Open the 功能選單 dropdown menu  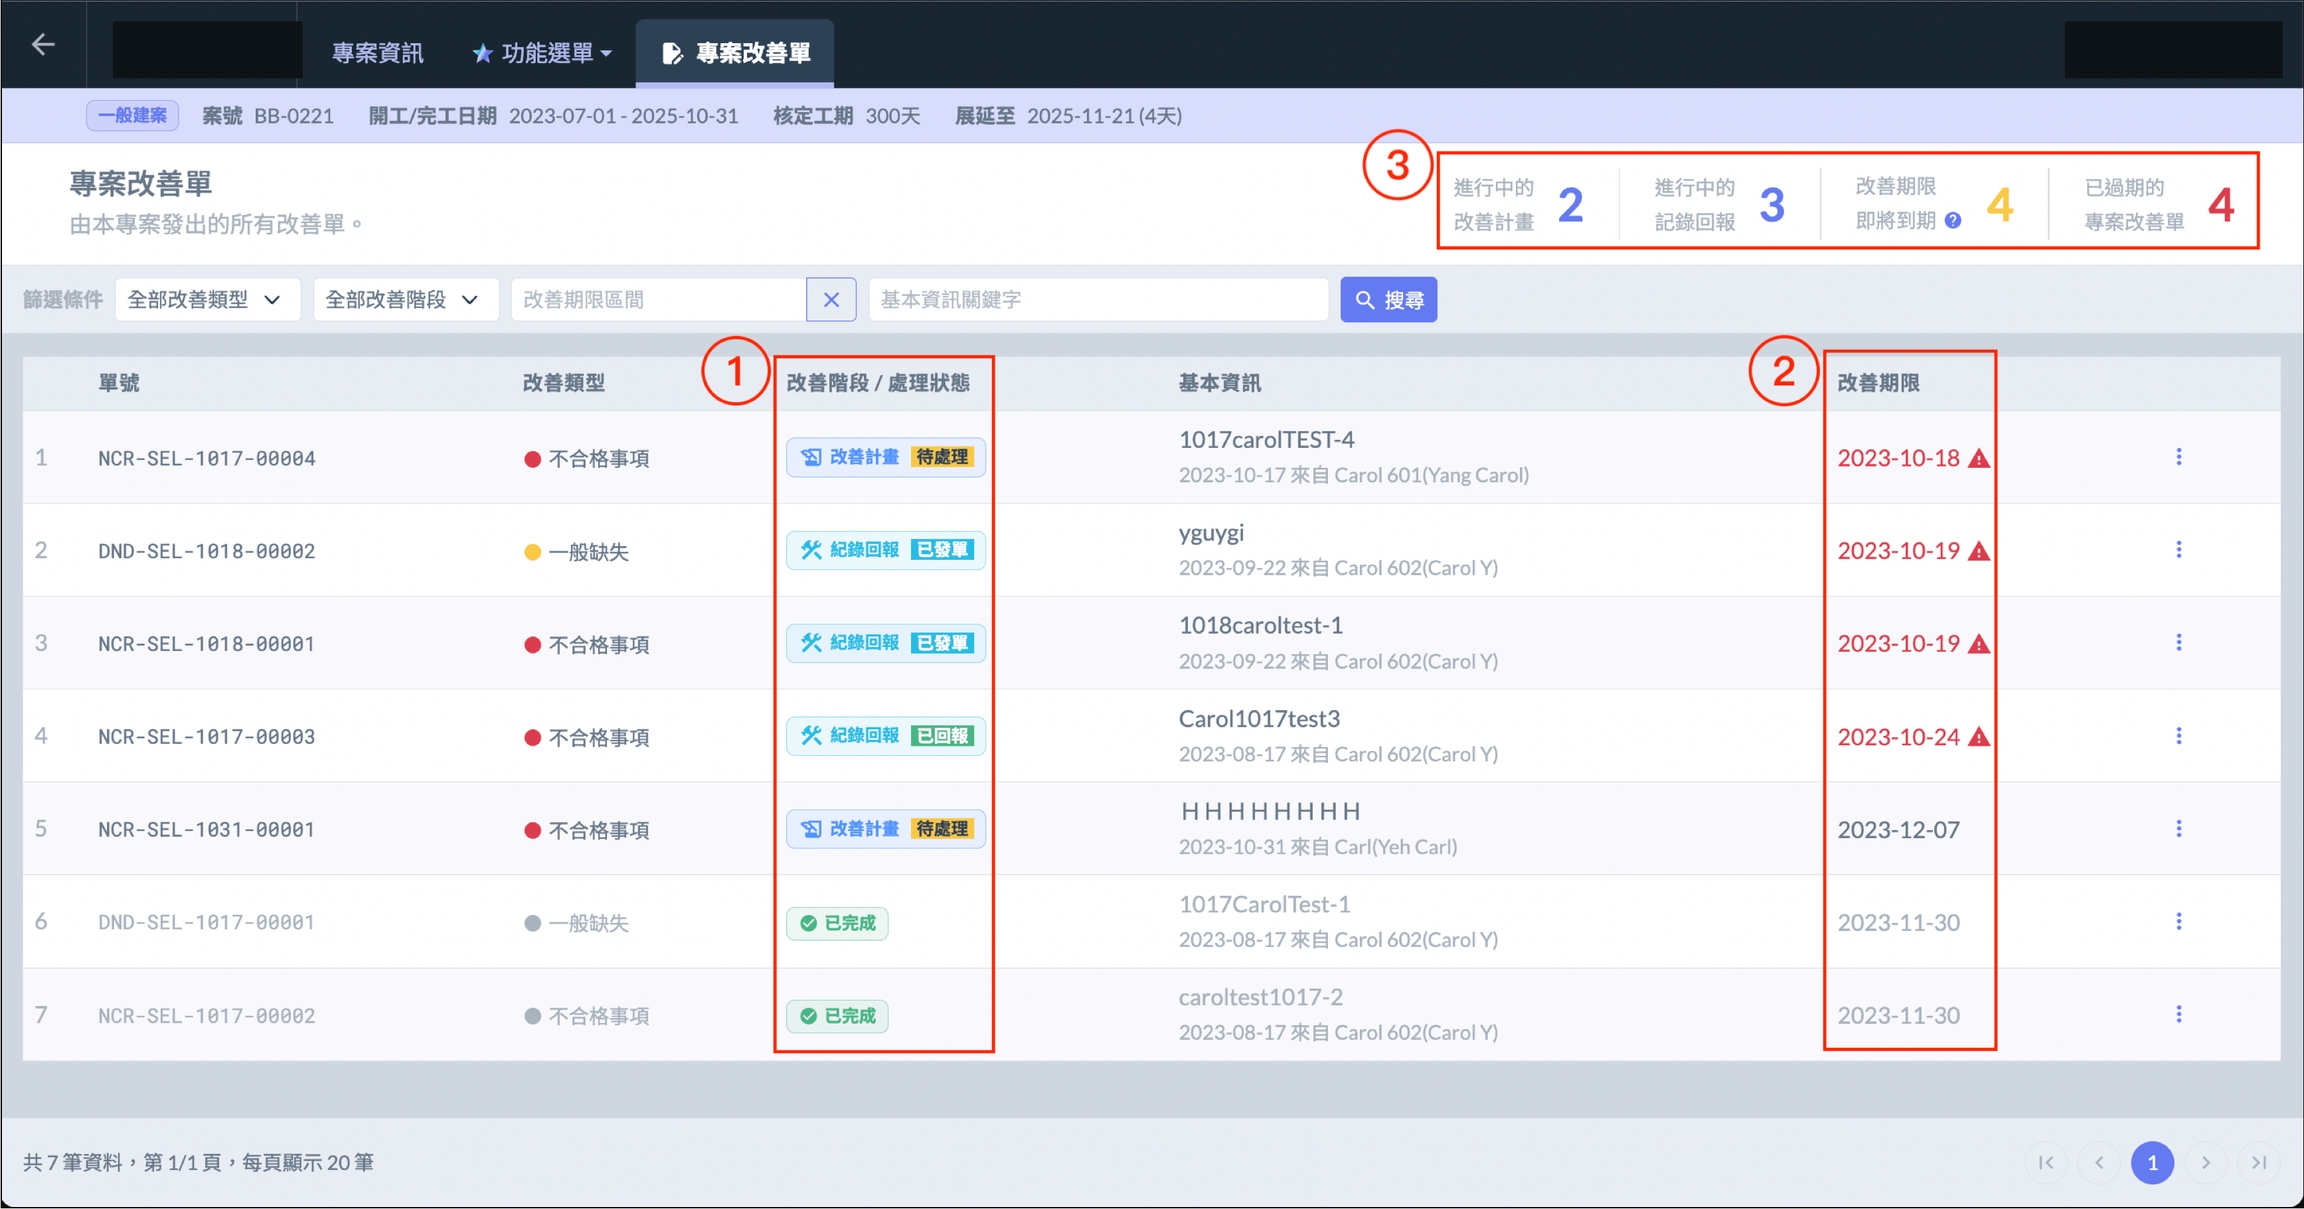point(542,53)
